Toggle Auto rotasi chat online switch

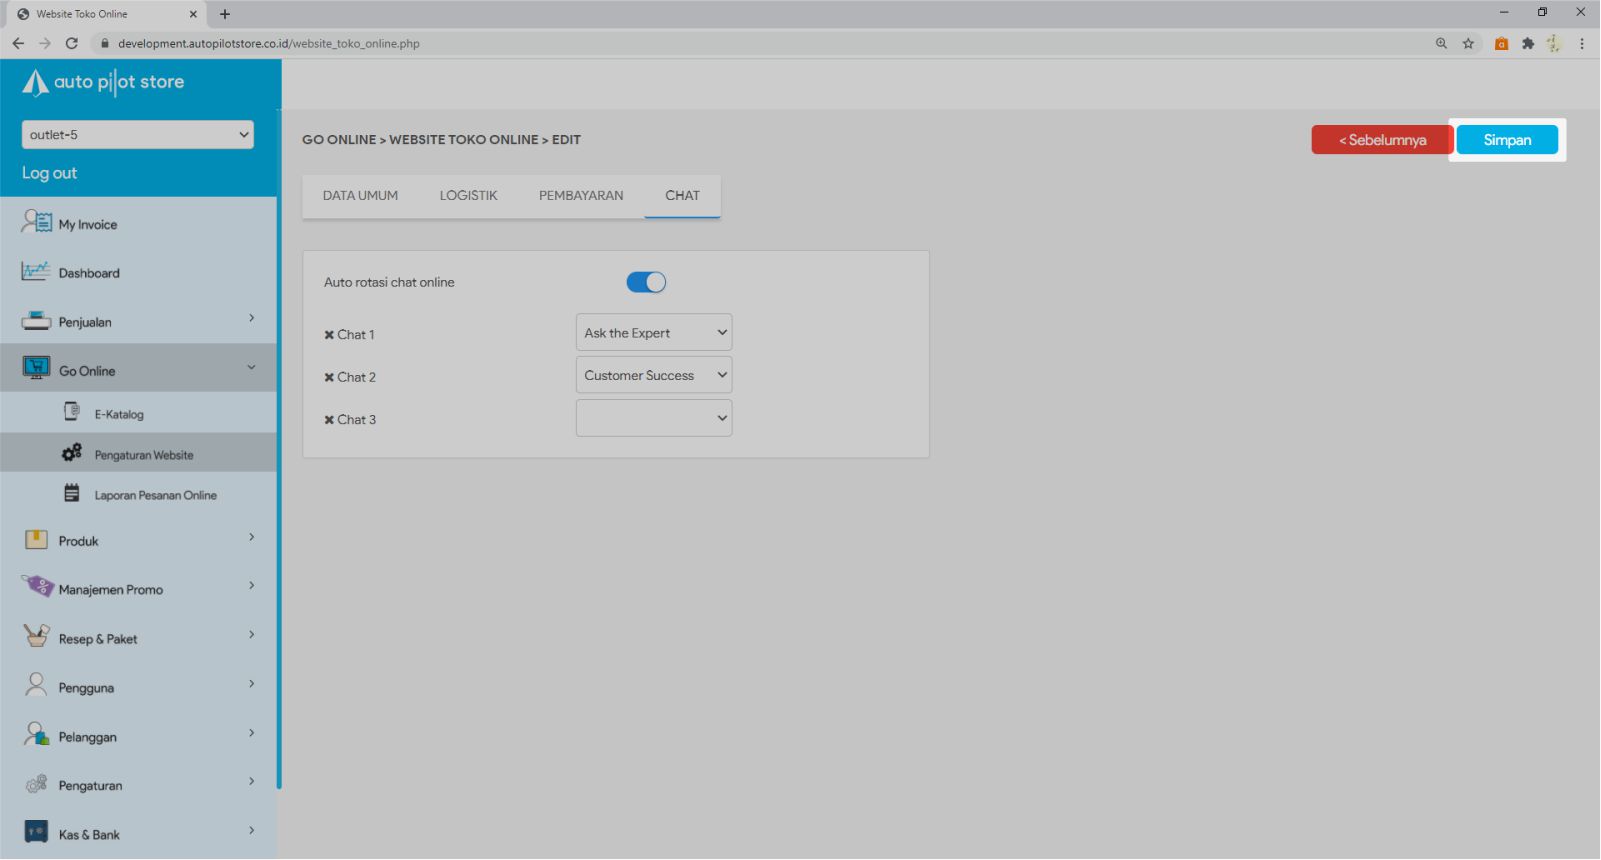coord(646,283)
